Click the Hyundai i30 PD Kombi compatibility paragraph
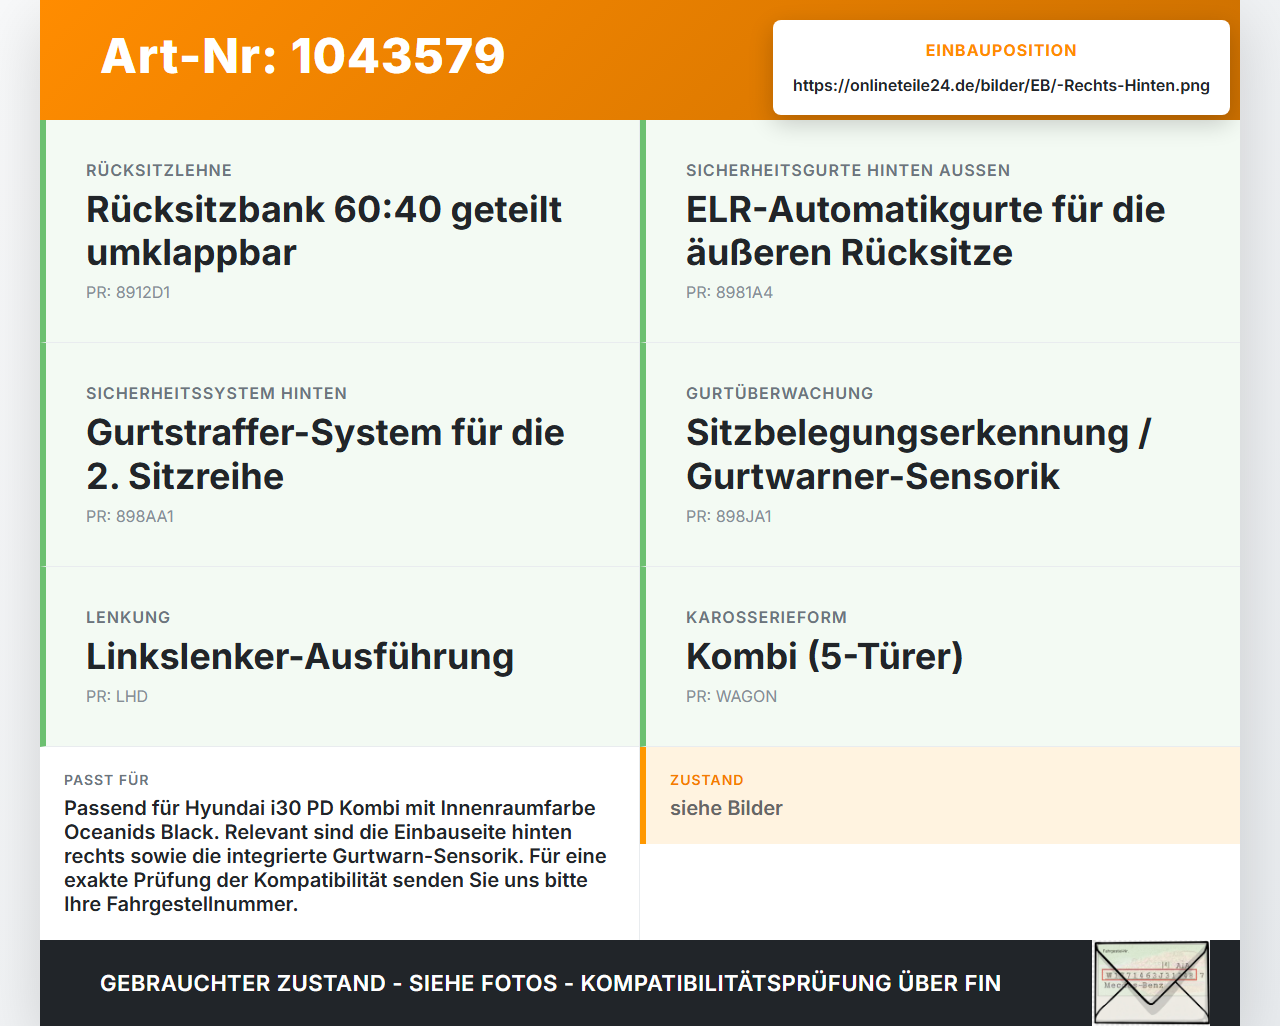 coord(335,856)
